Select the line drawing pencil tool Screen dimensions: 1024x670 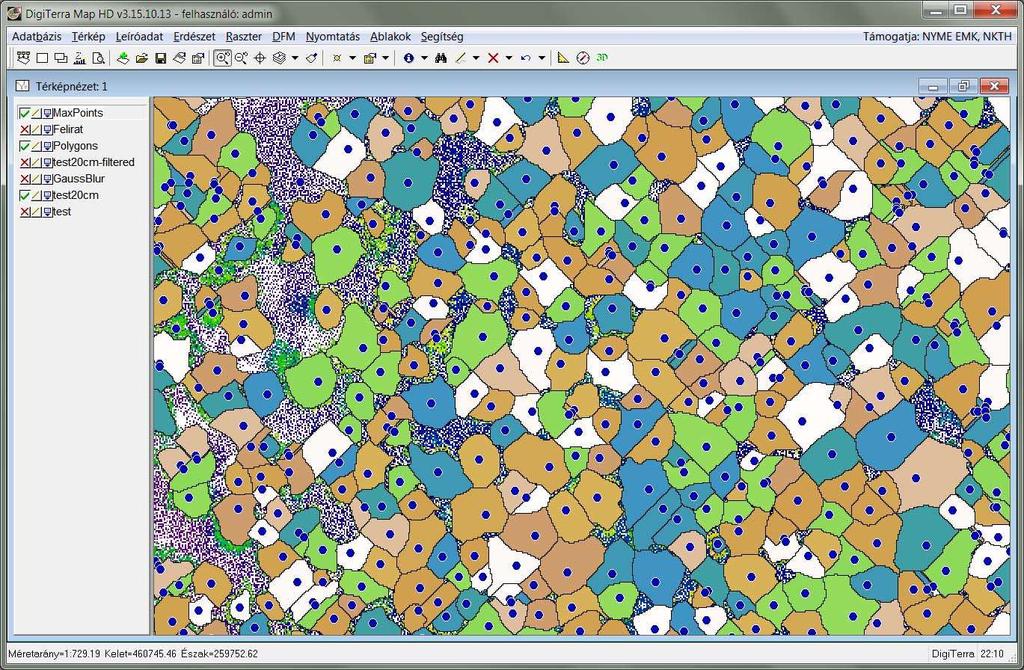pos(460,58)
